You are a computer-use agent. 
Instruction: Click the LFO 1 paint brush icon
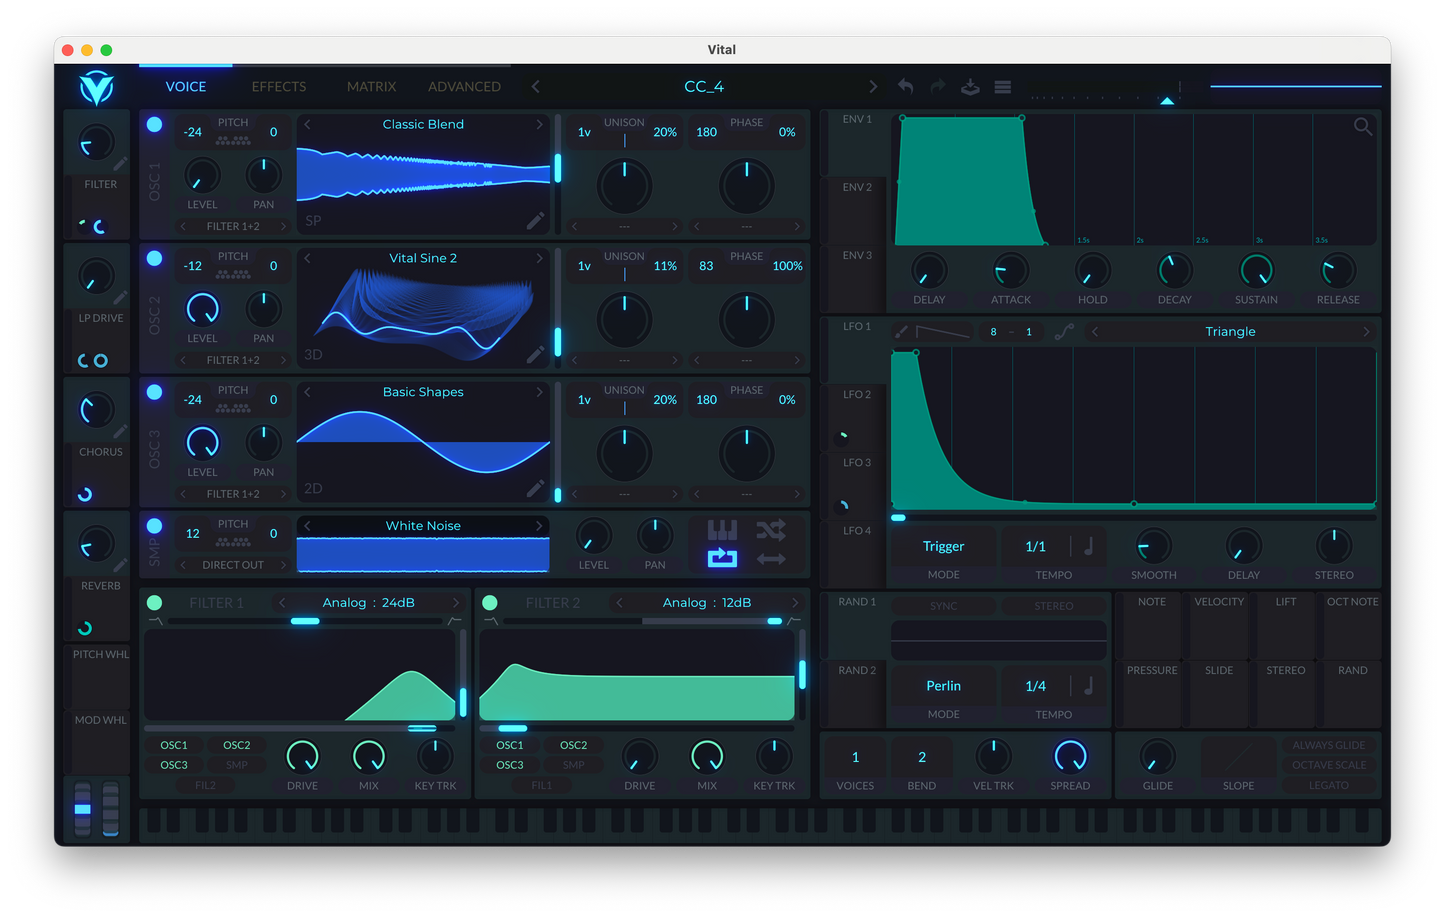[x=901, y=332]
